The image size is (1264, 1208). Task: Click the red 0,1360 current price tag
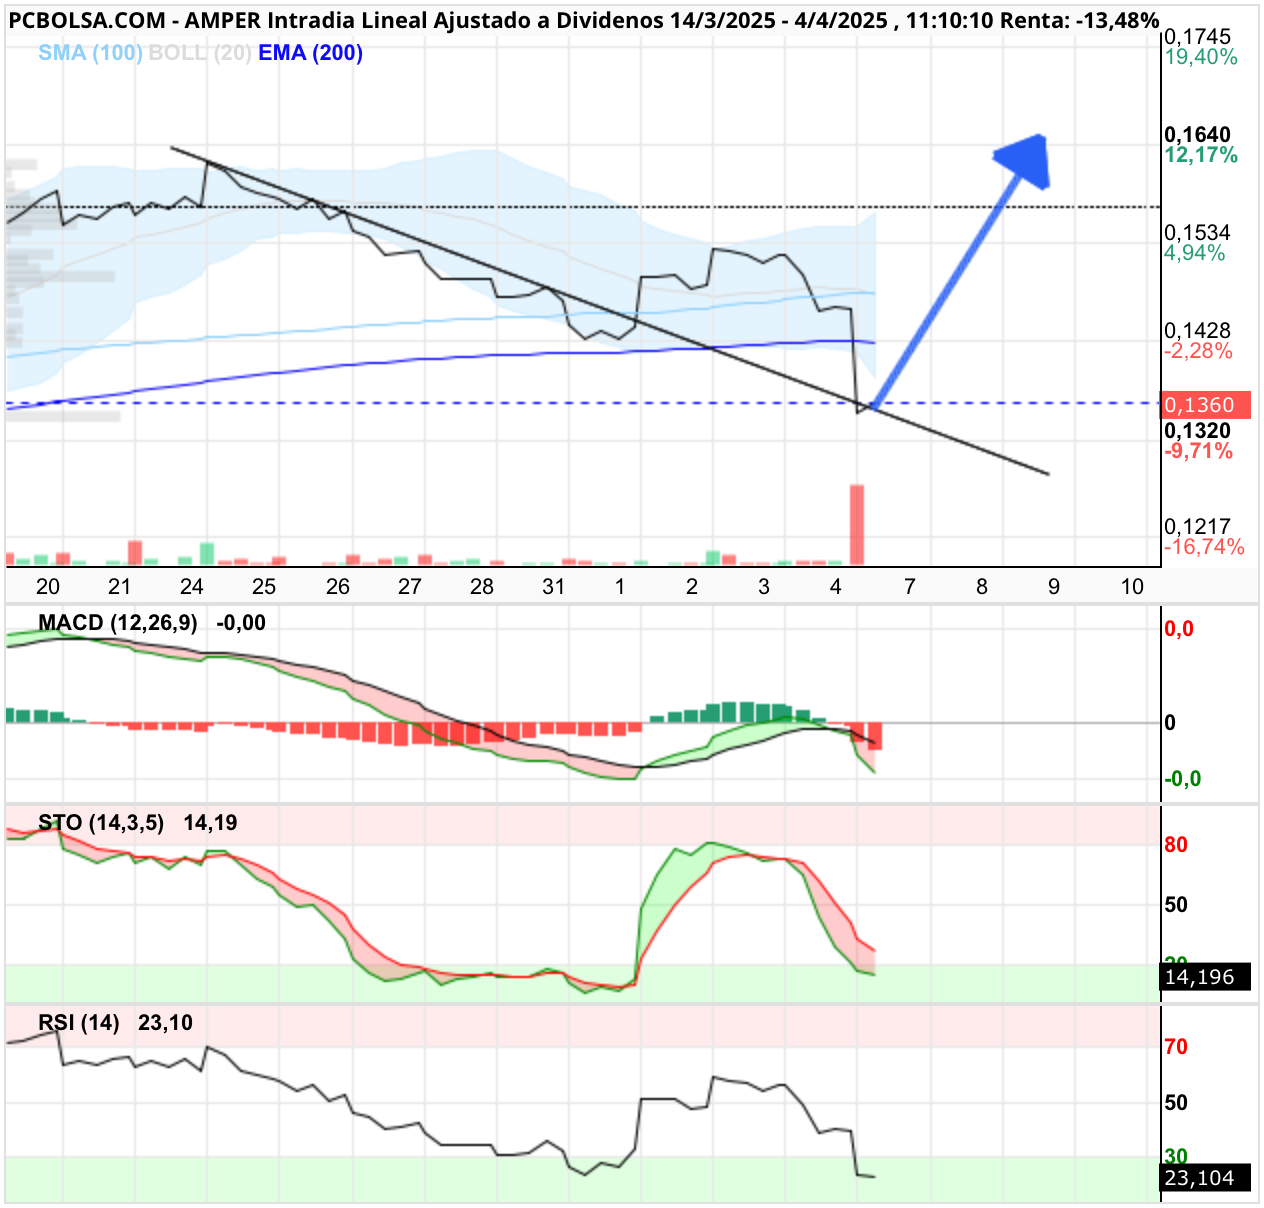pyautogui.click(x=1205, y=405)
